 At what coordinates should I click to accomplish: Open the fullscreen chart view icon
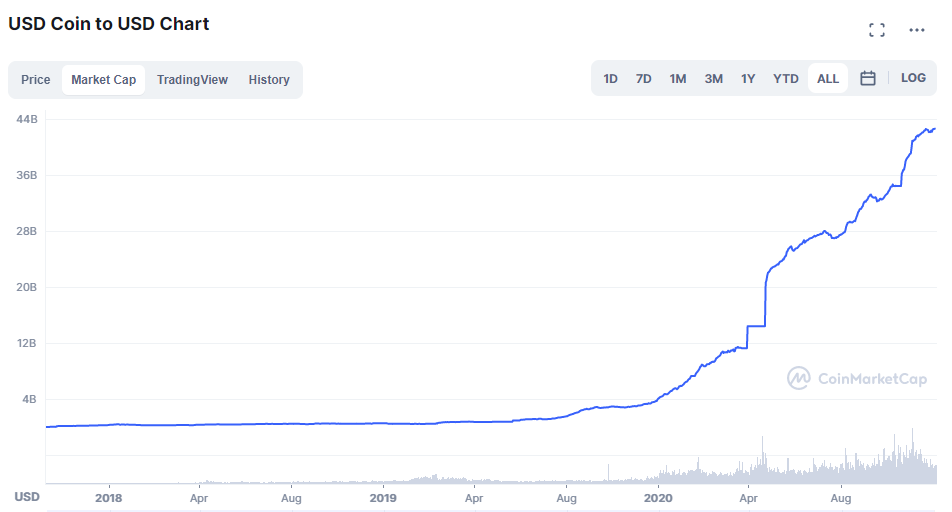click(x=877, y=30)
